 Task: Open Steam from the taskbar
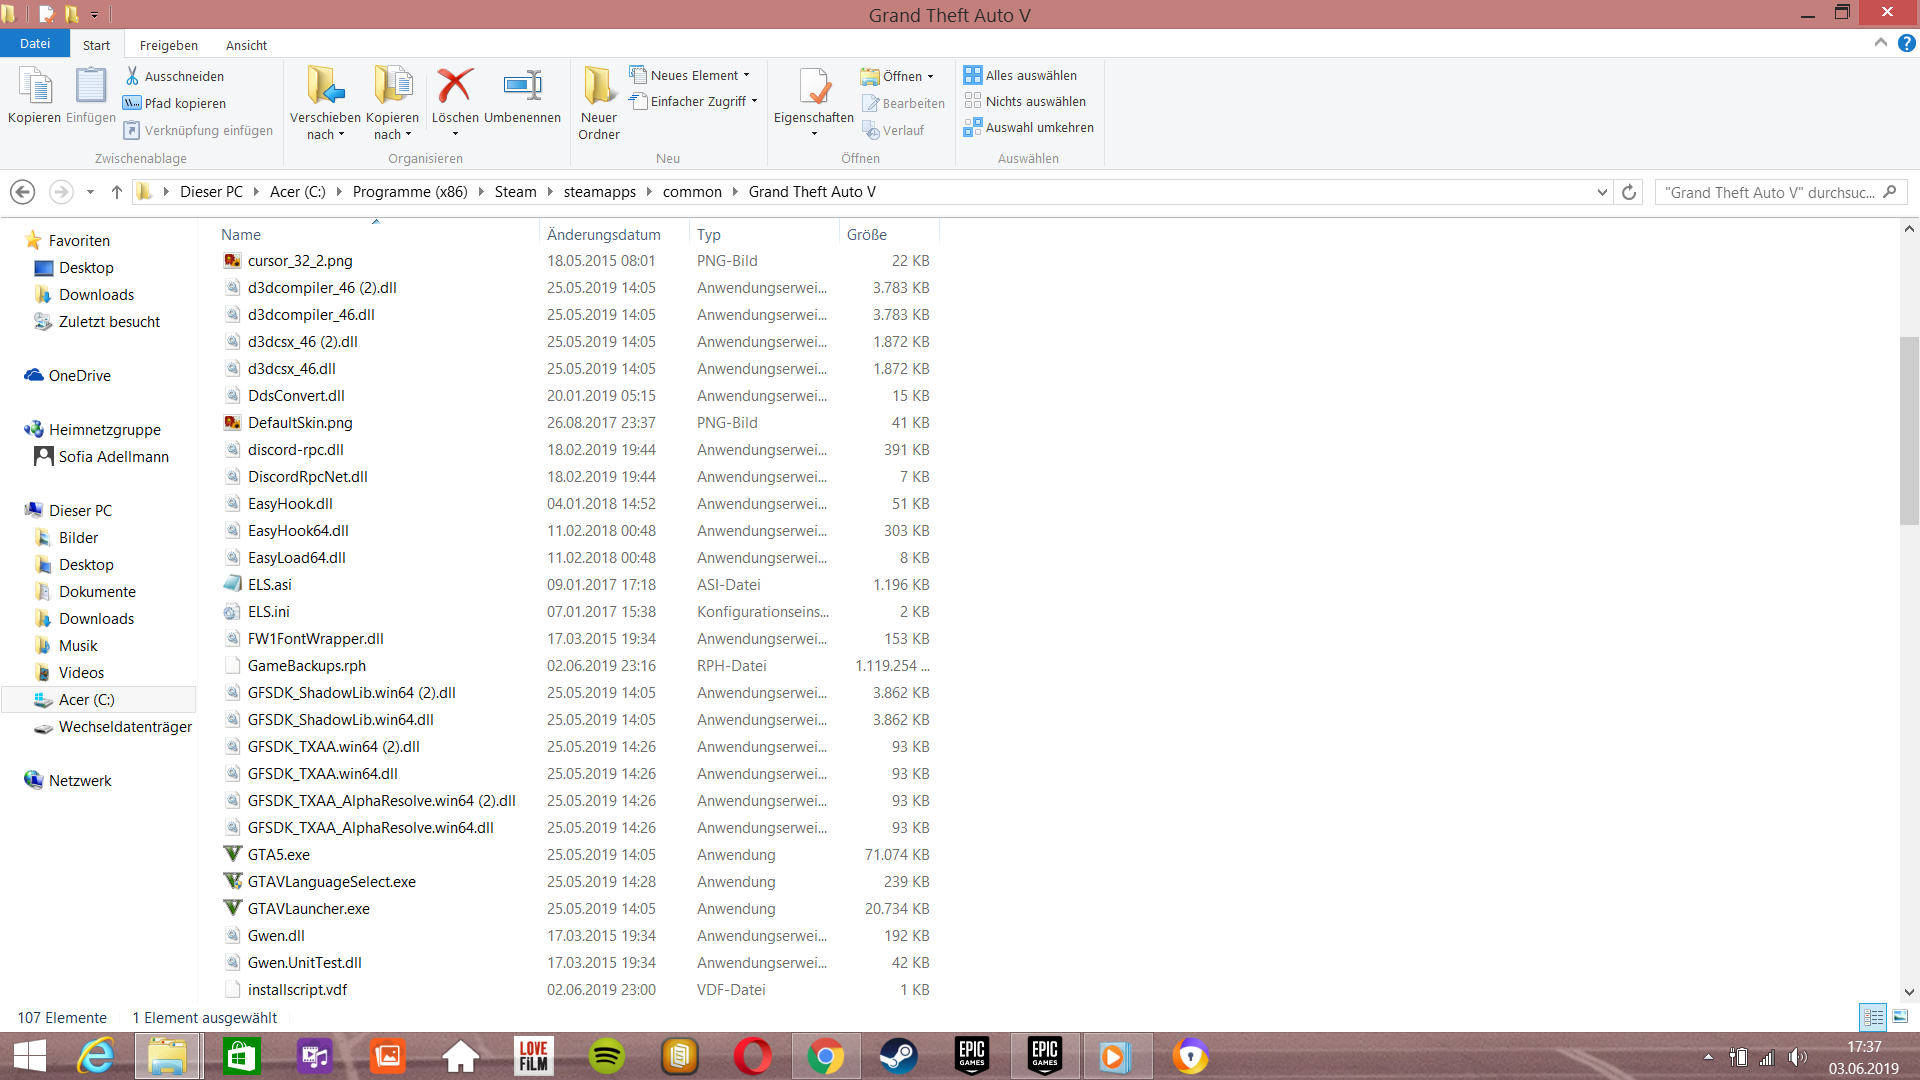tap(898, 1056)
